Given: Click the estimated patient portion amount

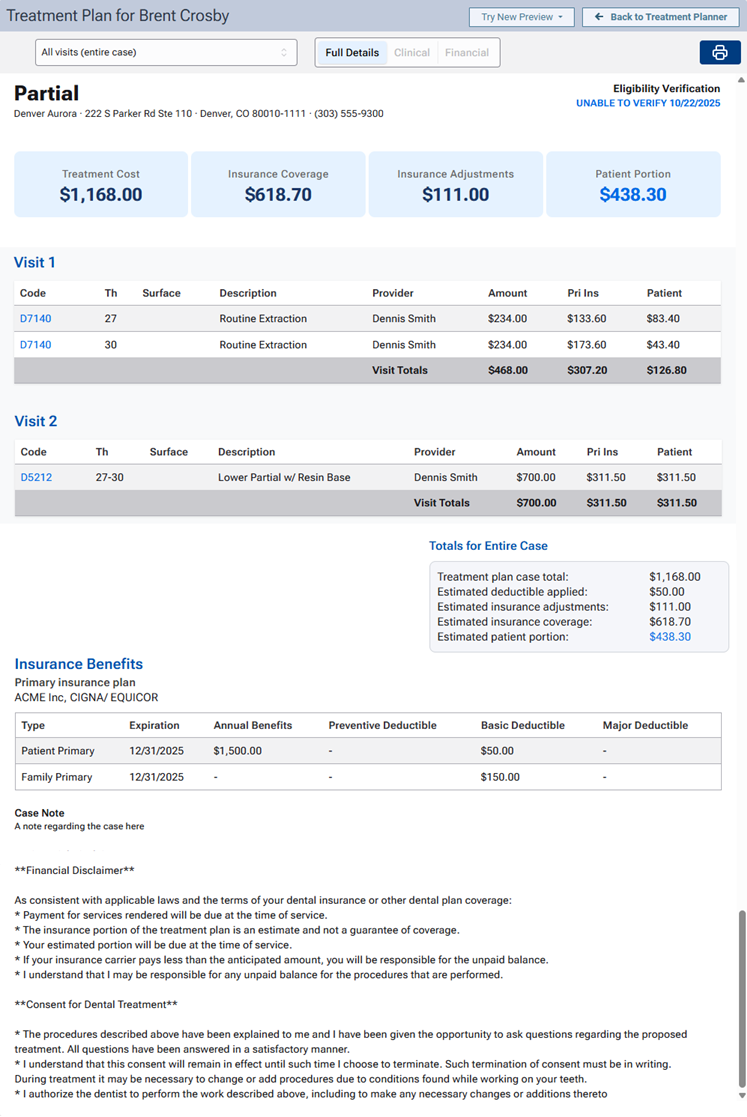Looking at the screenshot, I should tap(669, 637).
